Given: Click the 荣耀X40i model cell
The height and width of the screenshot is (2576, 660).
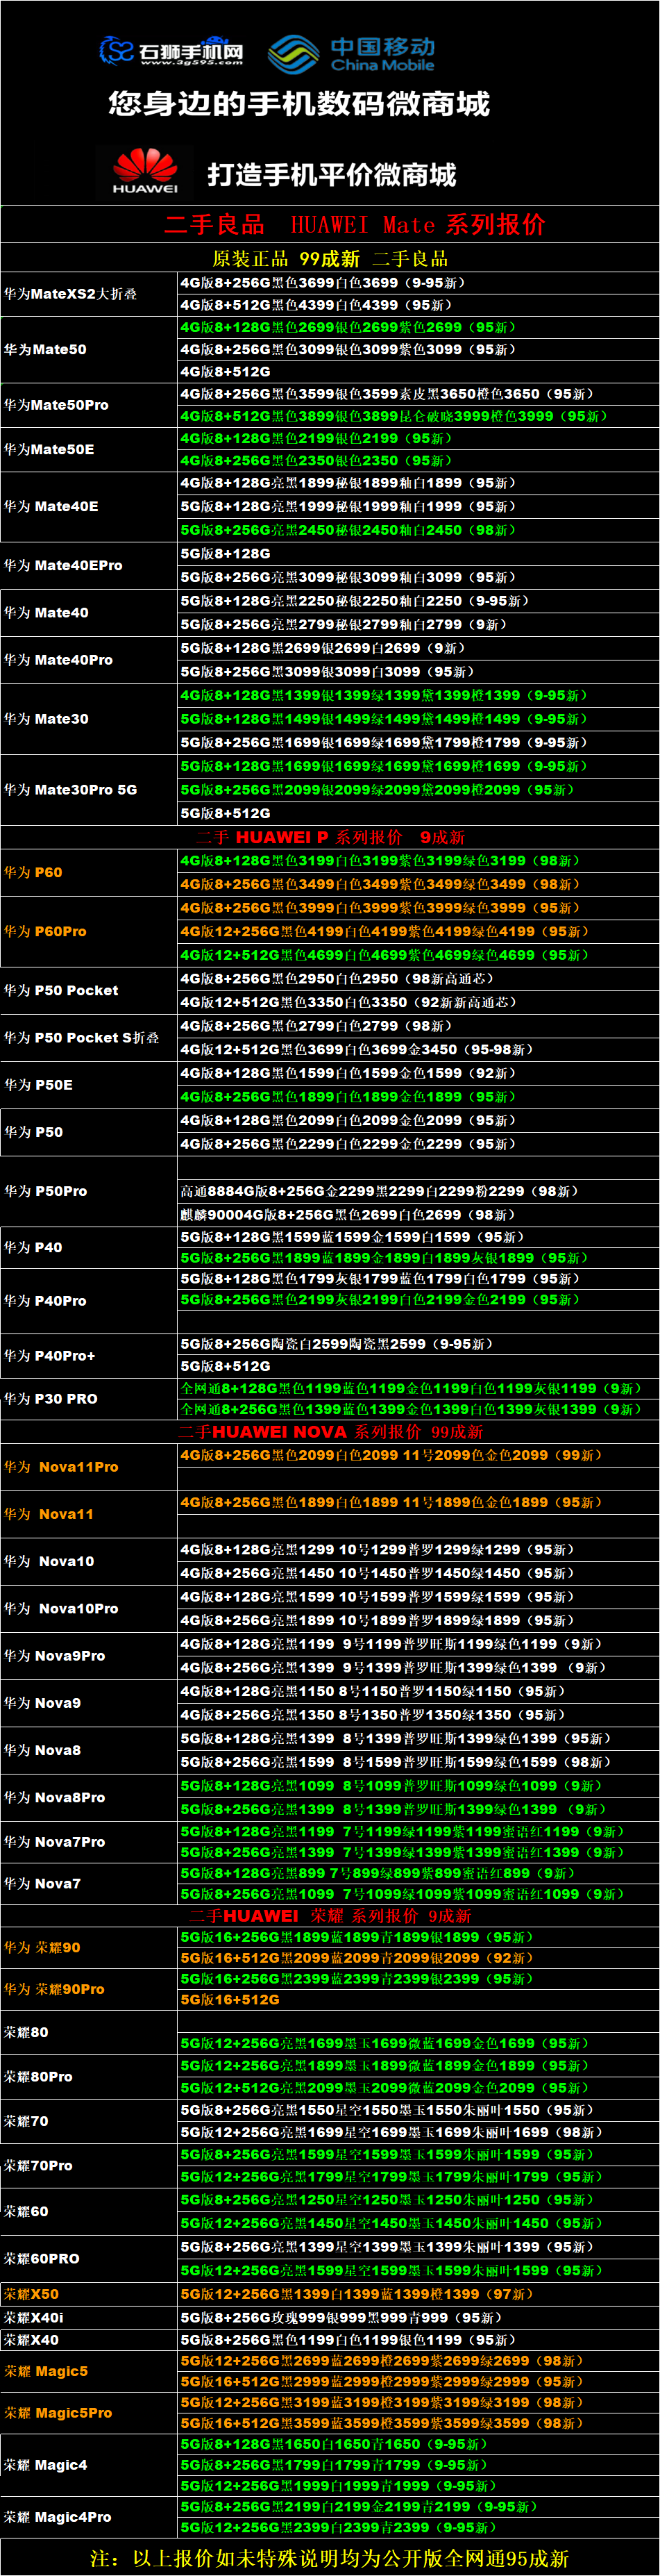Looking at the screenshot, I should (x=89, y=2317).
